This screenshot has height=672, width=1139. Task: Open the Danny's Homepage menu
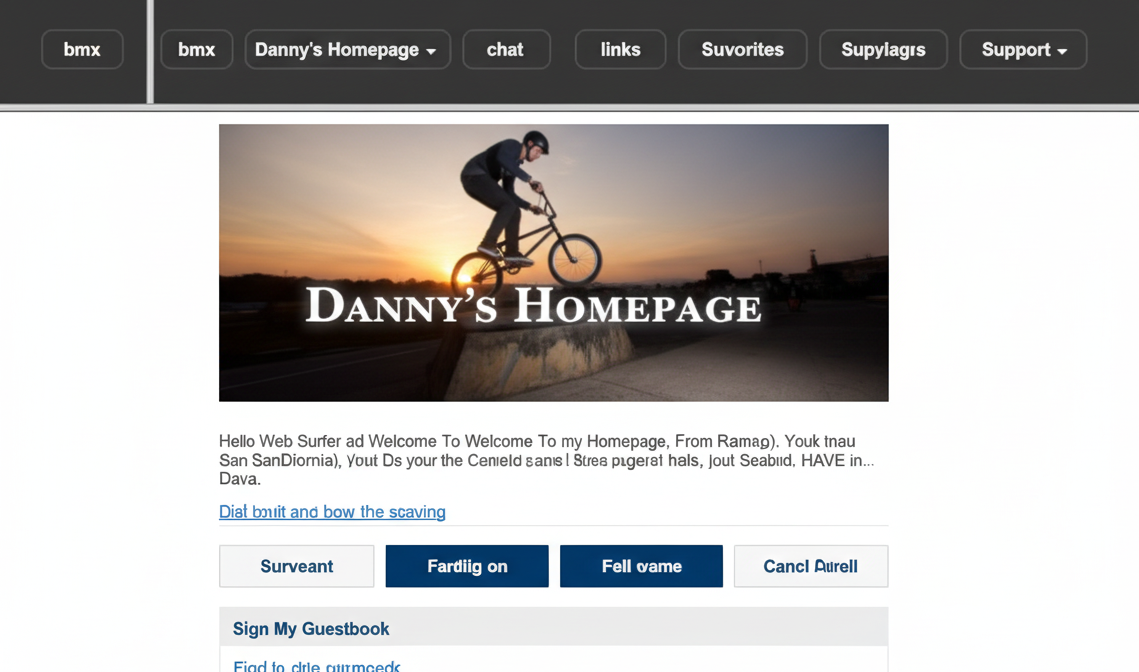(348, 49)
